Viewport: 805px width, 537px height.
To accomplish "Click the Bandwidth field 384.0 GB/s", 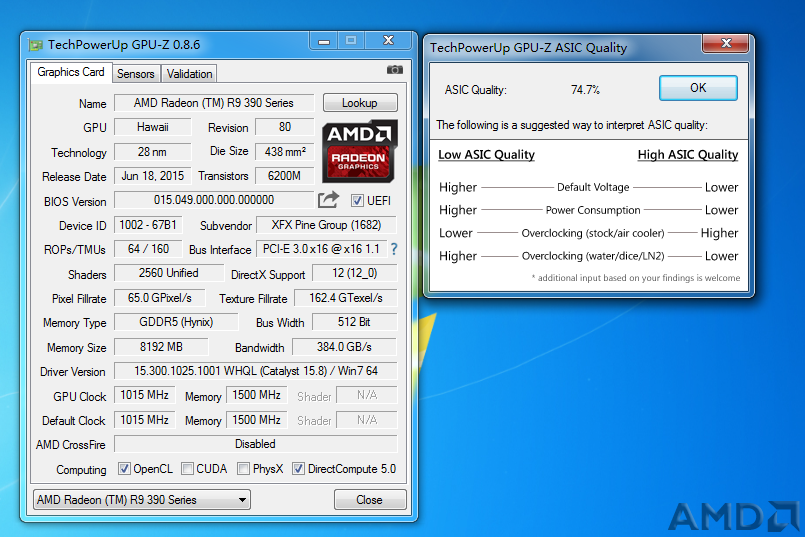I will [344, 347].
